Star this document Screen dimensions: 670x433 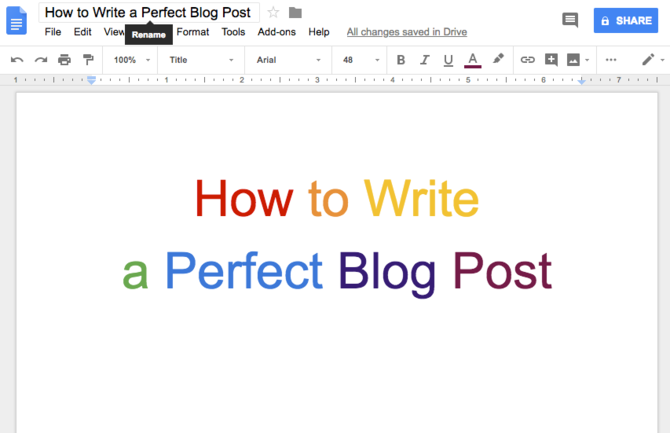[x=273, y=13]
